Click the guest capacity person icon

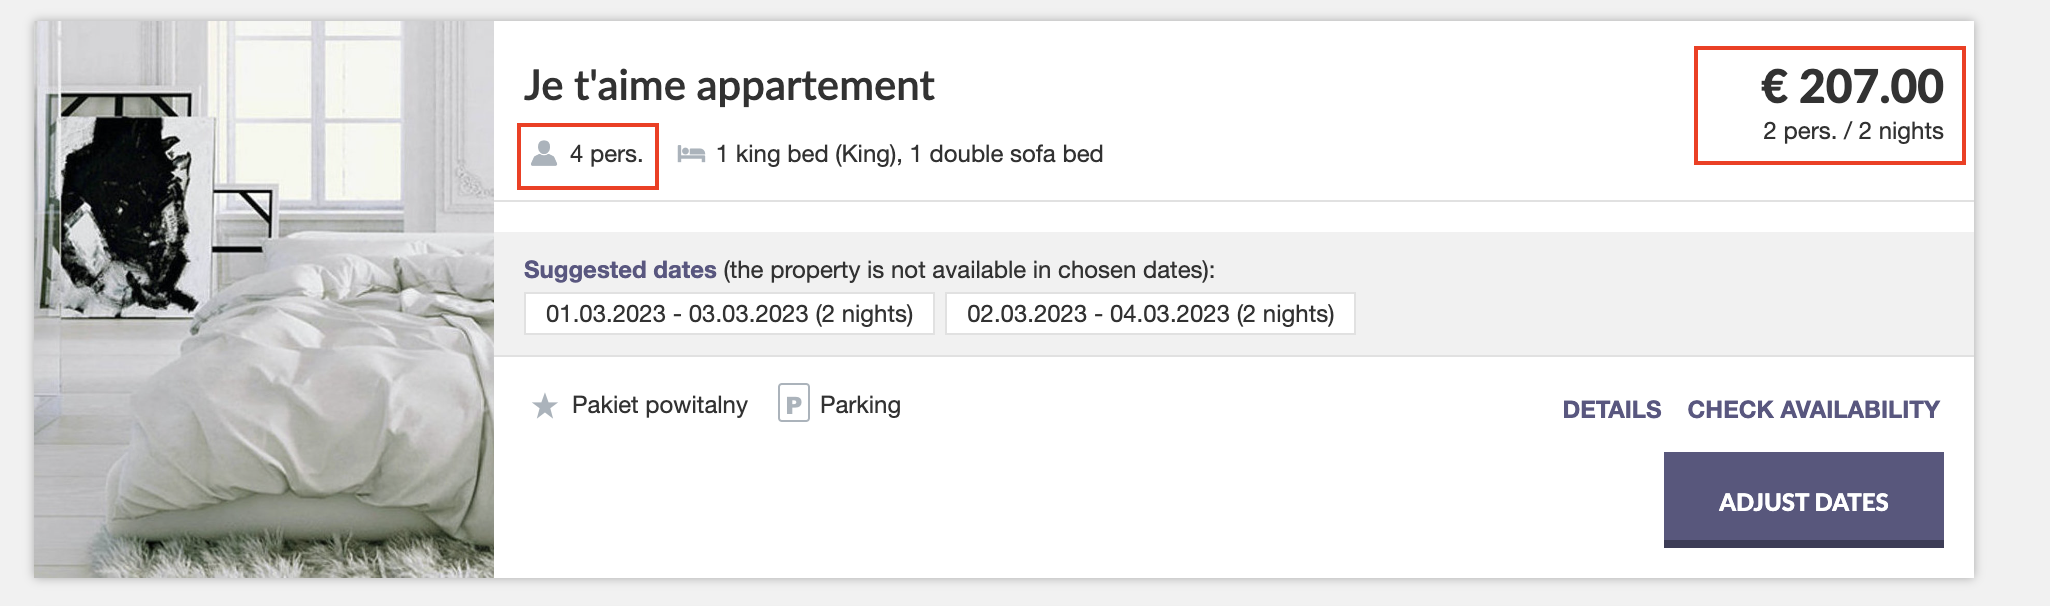(x=544, y=153)
